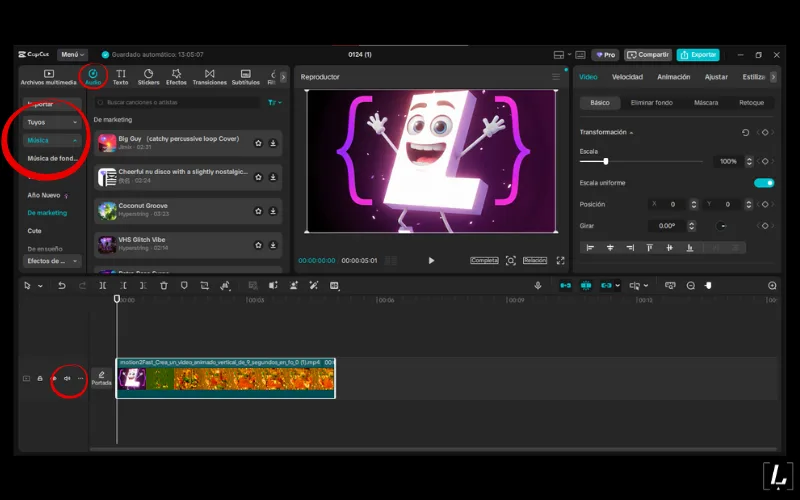Mute the video track audio
The height and width of the screenshot is (500, 800).
(67, 378)
